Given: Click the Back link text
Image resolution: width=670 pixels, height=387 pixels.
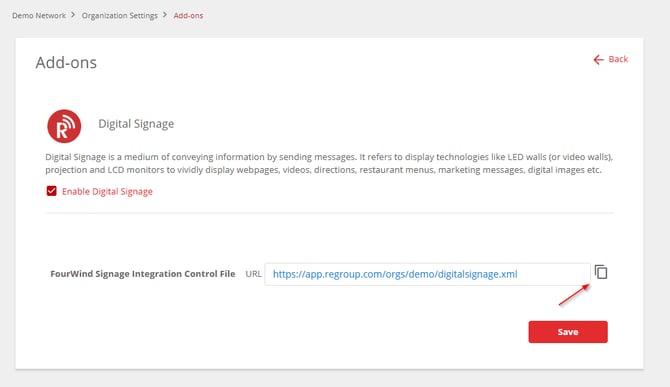Looking at the screenshot, I should [618, 59].
